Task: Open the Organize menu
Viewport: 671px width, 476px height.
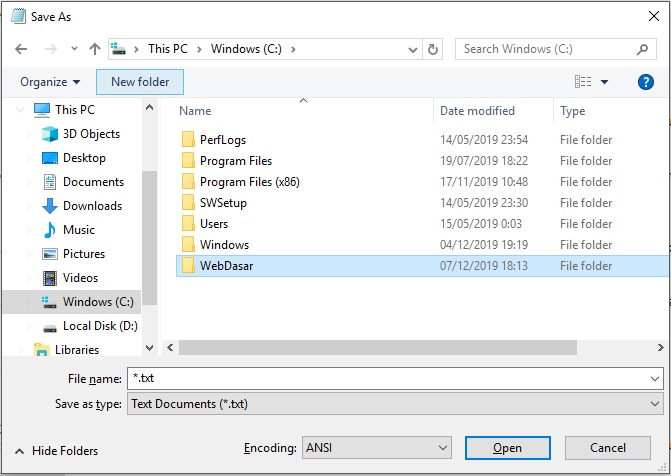Action: pyautogui.click(x=50, y=82)
